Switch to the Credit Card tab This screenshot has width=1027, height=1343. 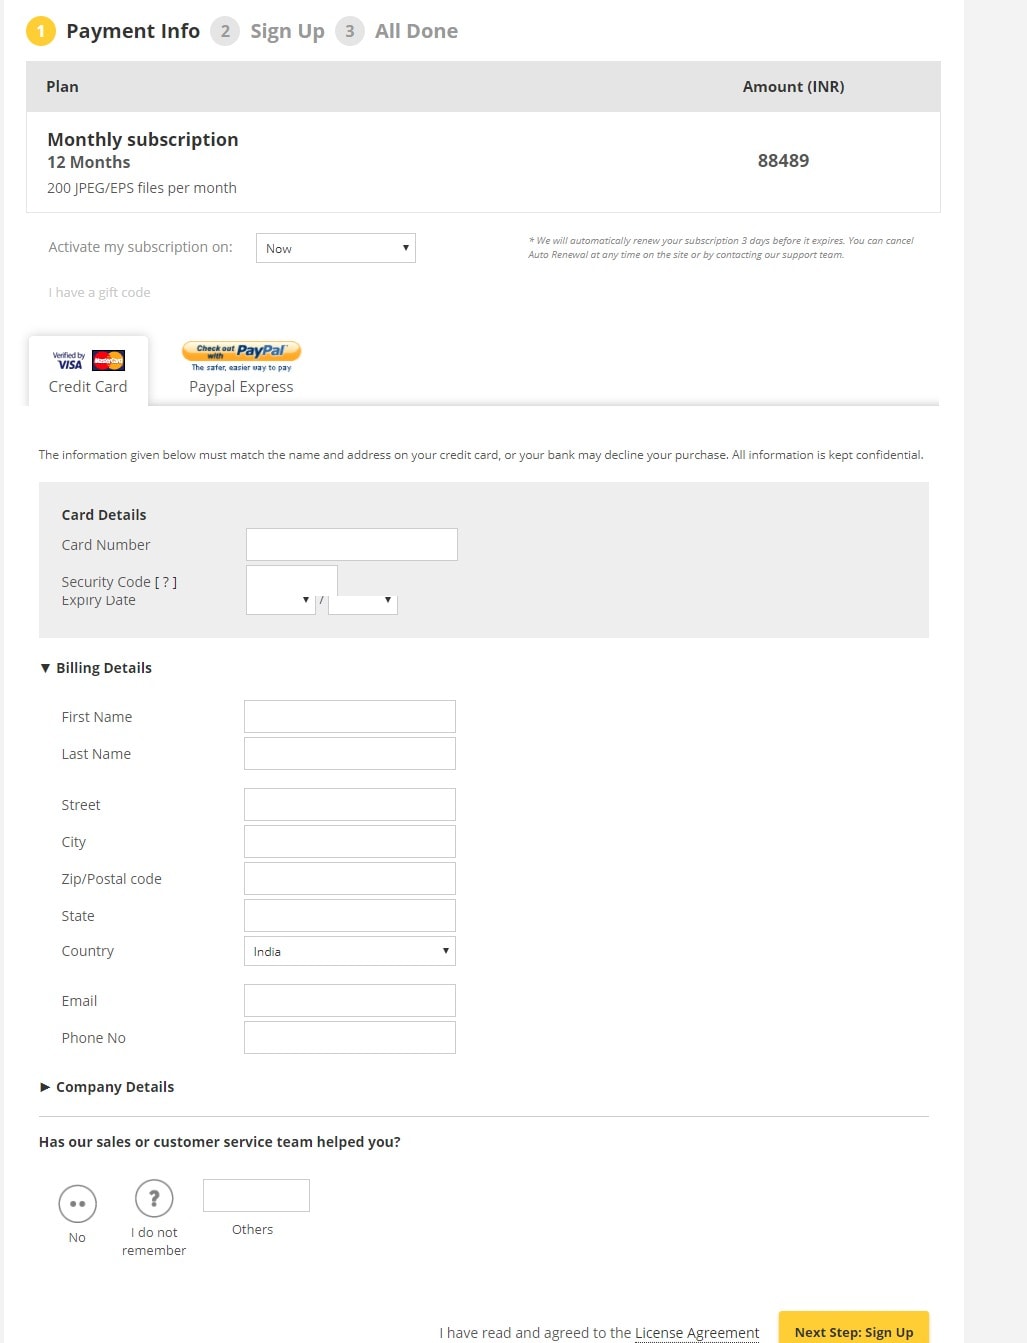click(88, 371)
